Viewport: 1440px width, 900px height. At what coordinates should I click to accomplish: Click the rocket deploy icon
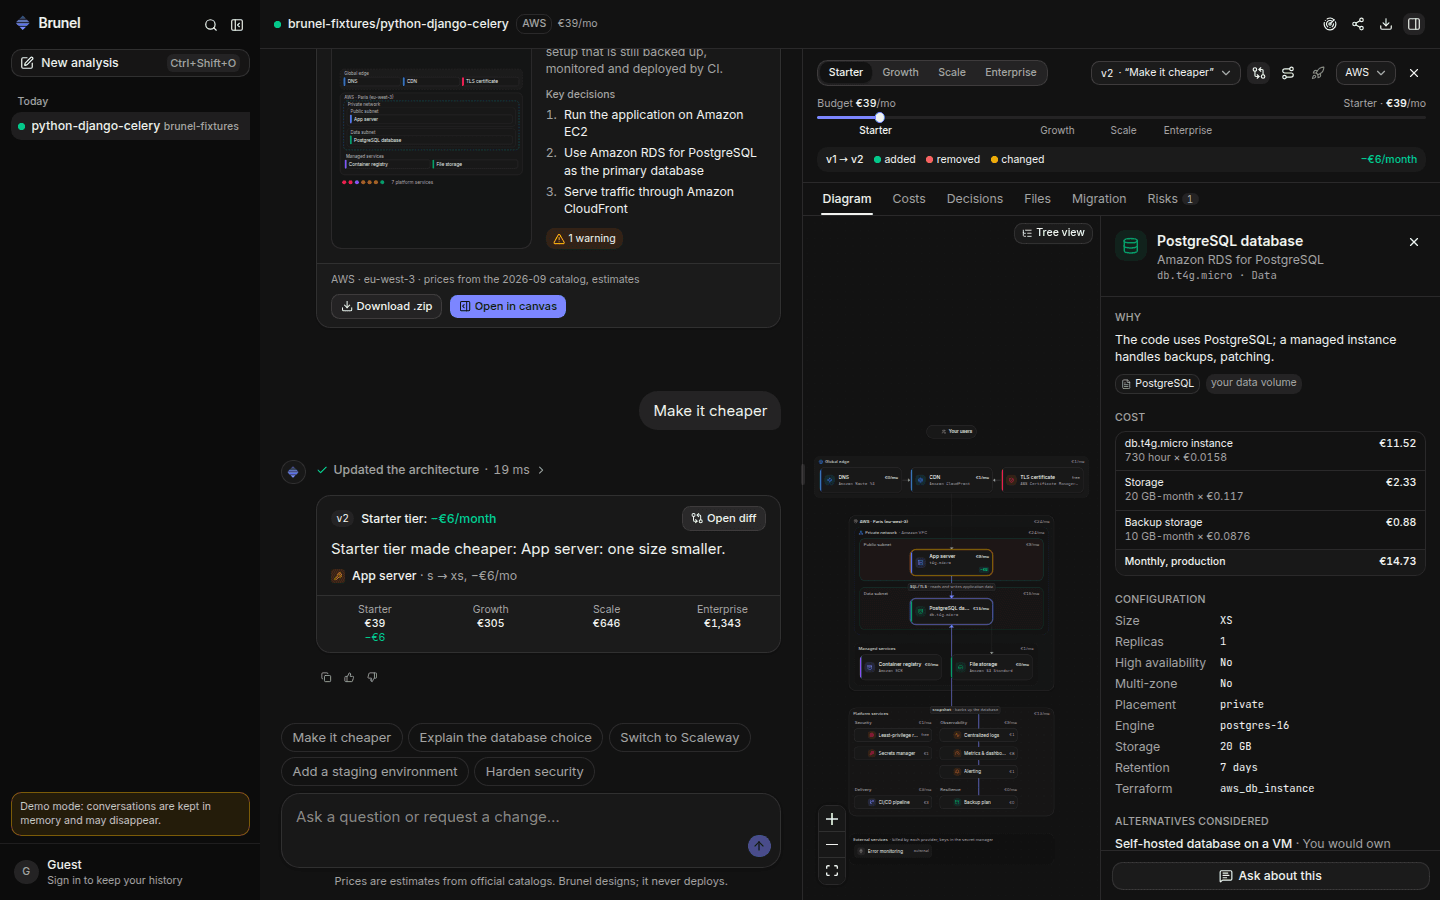1318,73
